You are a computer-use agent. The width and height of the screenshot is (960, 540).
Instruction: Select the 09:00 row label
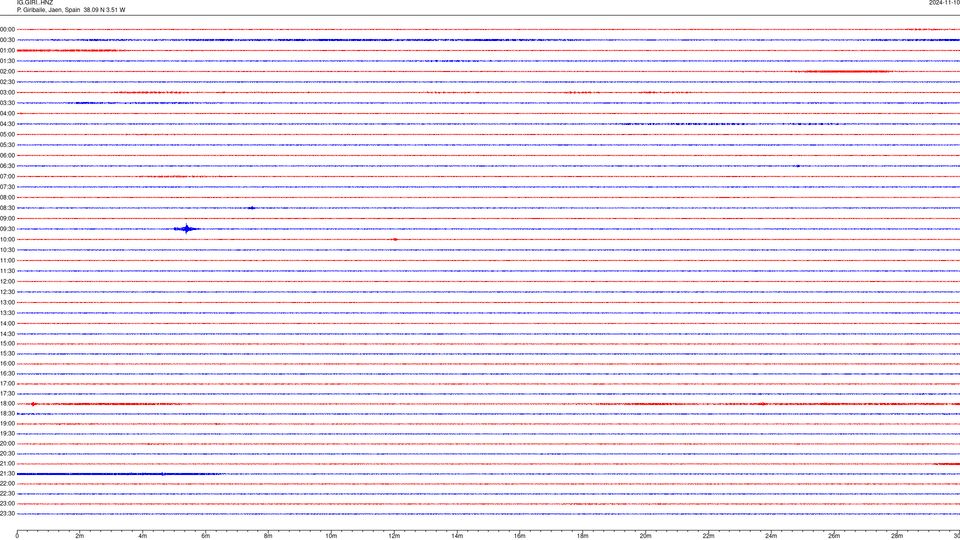coord(7,219)
